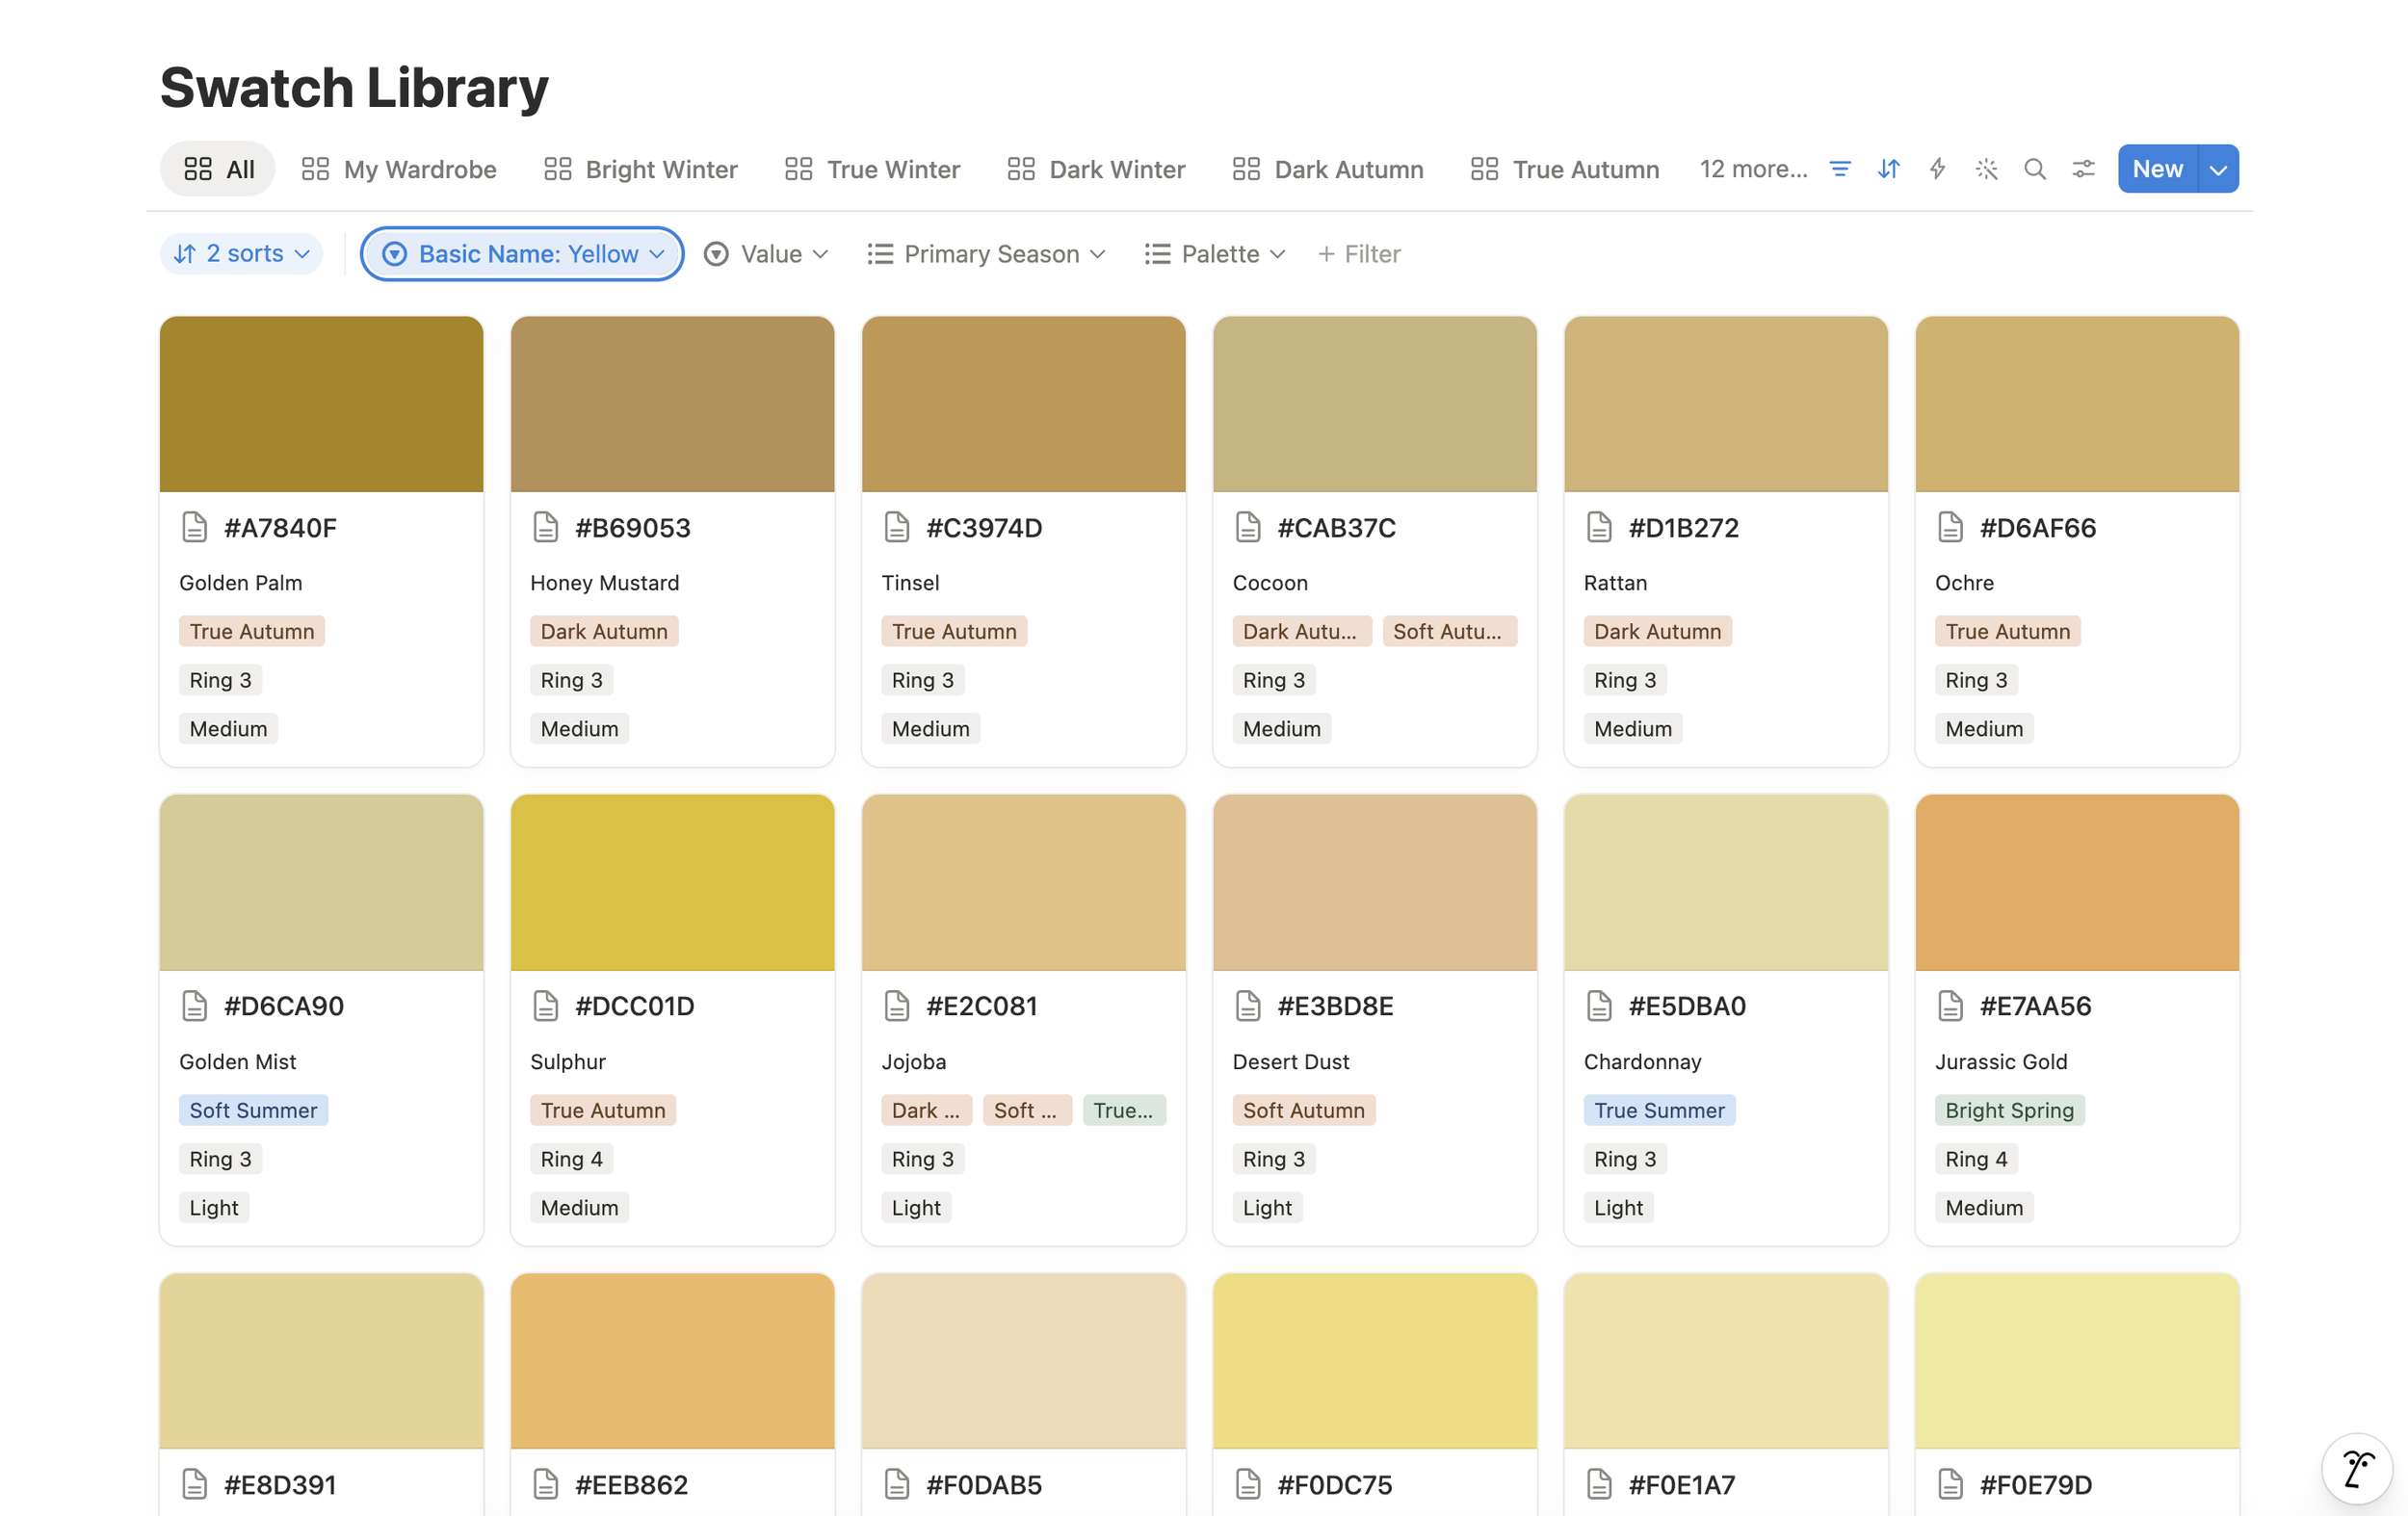Open automations lightning bolt icon

click(x=1937, y=169)
